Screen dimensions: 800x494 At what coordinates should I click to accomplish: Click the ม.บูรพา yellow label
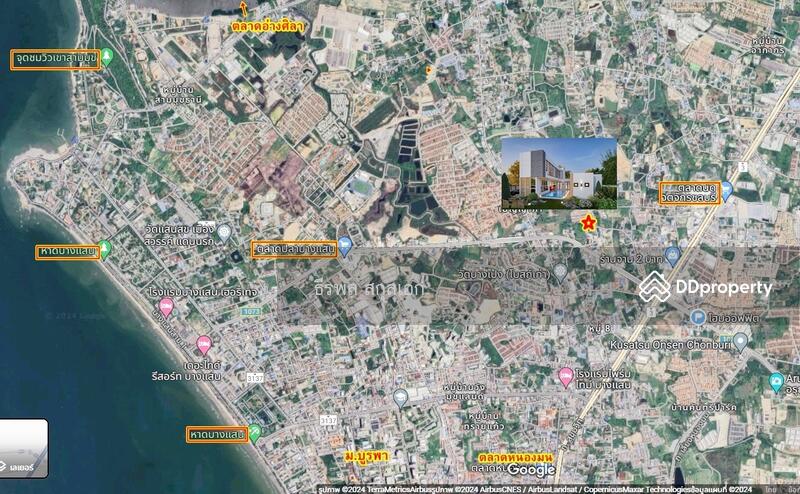tap(365, 456)
